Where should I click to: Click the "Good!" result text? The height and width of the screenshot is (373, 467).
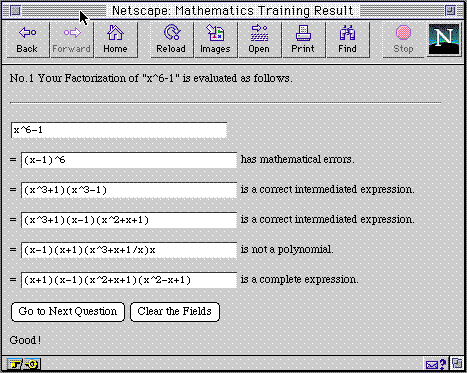pyautogui.click(x=25, y=340)
